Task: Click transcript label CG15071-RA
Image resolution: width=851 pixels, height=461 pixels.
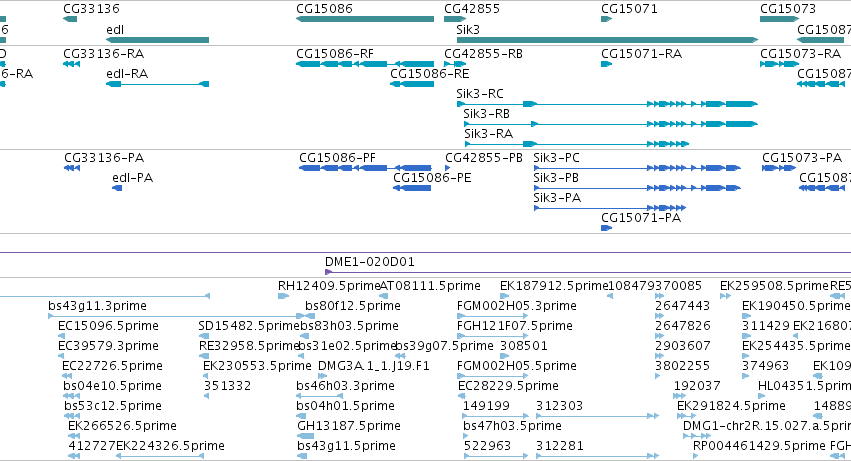Action: tap(642, 54)
